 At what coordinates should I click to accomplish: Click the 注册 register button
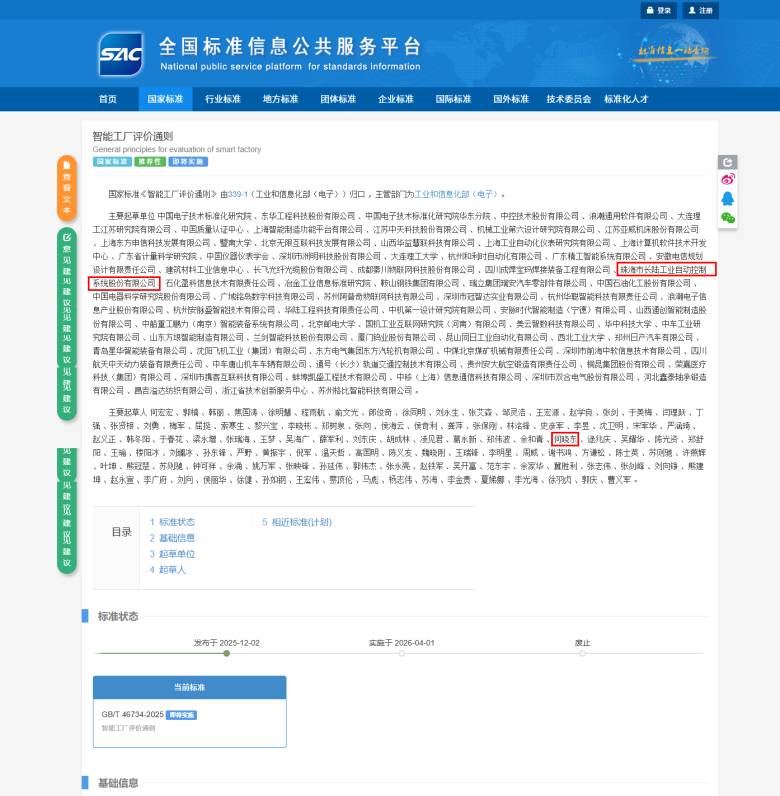700,10
